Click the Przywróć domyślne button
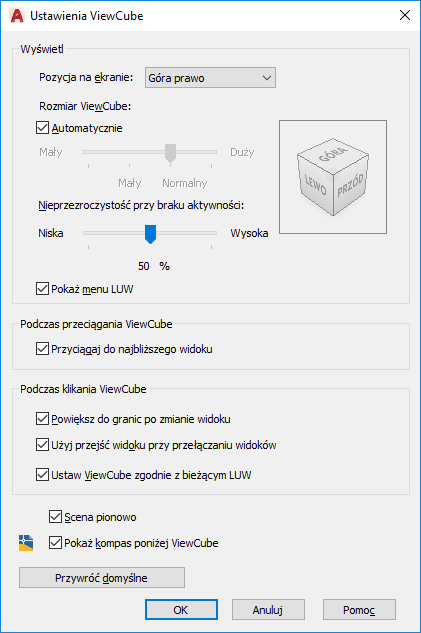This screenshot has height=633, width=421. [102, 578]
